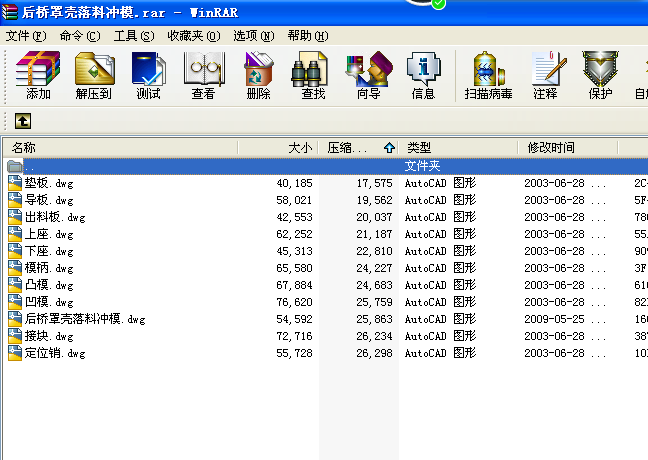Sort by the 压缩... column header

click(x=358, y=148)
